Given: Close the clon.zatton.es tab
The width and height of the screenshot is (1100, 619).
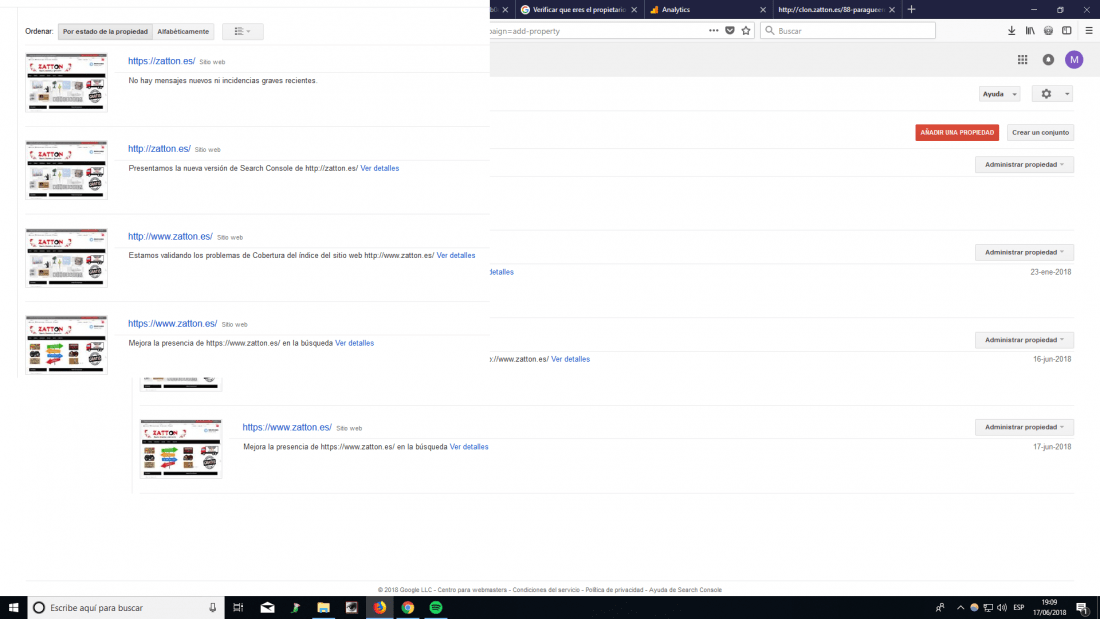Looking at the screenshot, I should click(892, 10).
